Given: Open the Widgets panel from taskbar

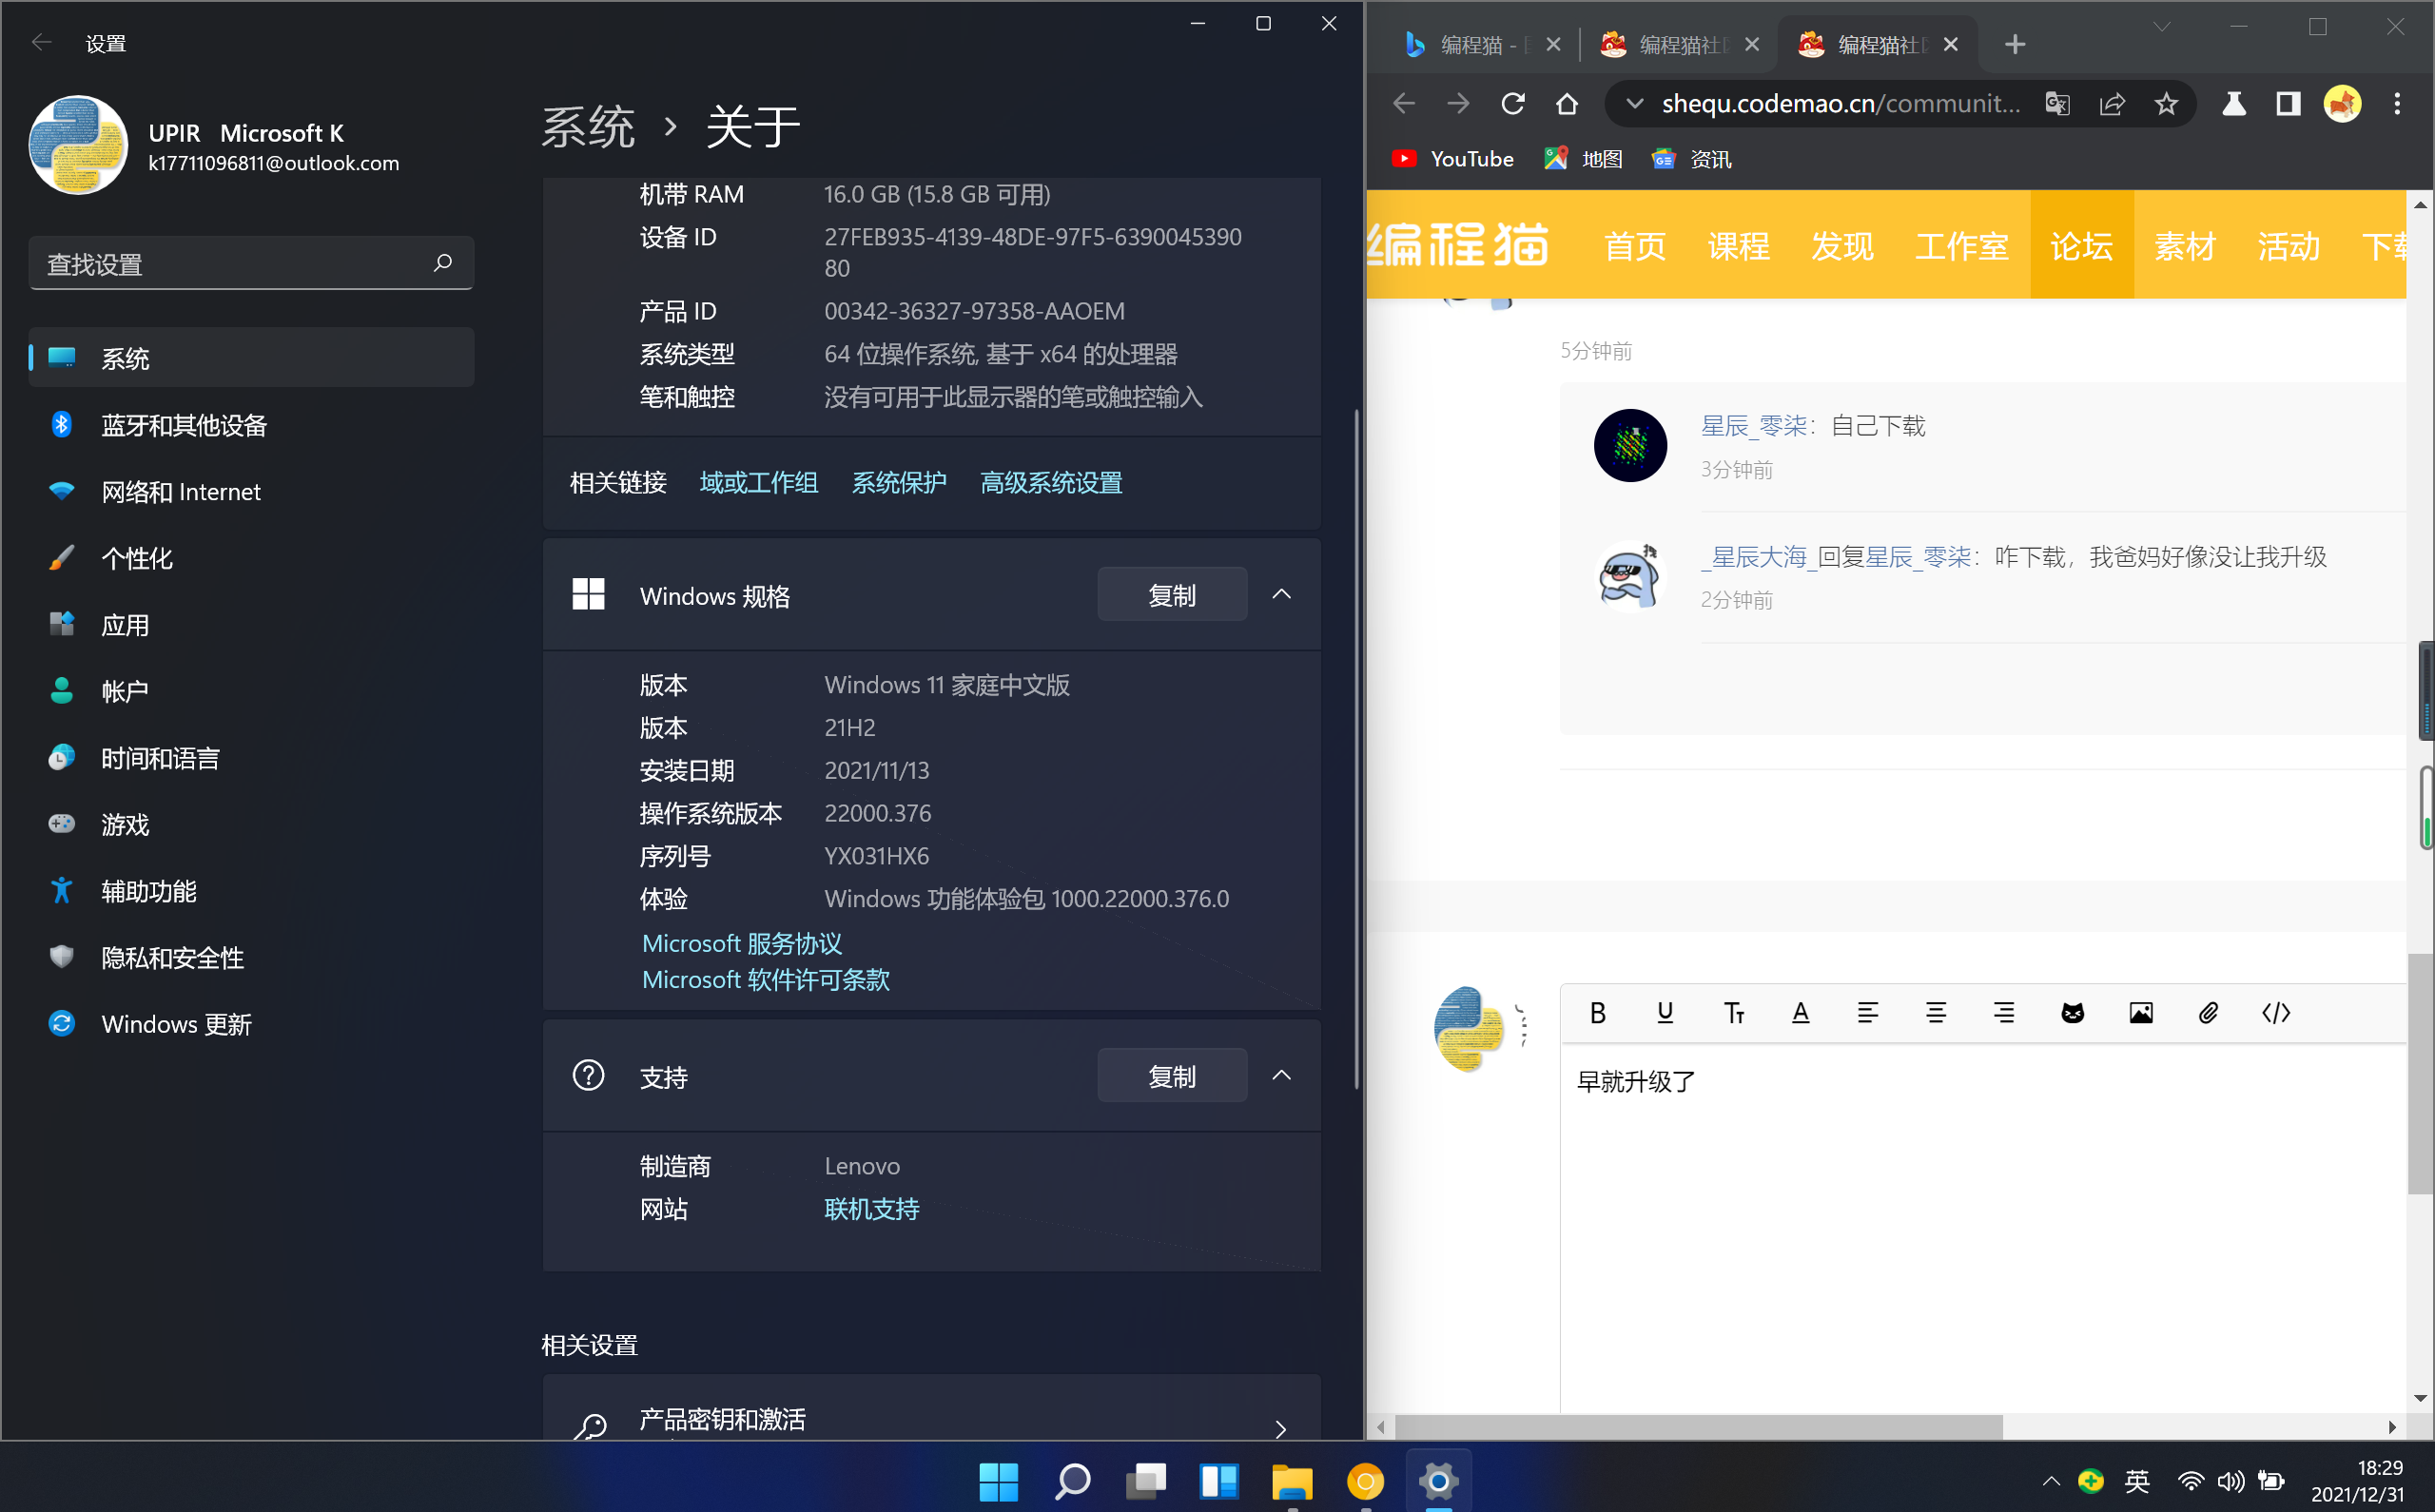Looking at the screenshot, I should click(1219, 1481).
